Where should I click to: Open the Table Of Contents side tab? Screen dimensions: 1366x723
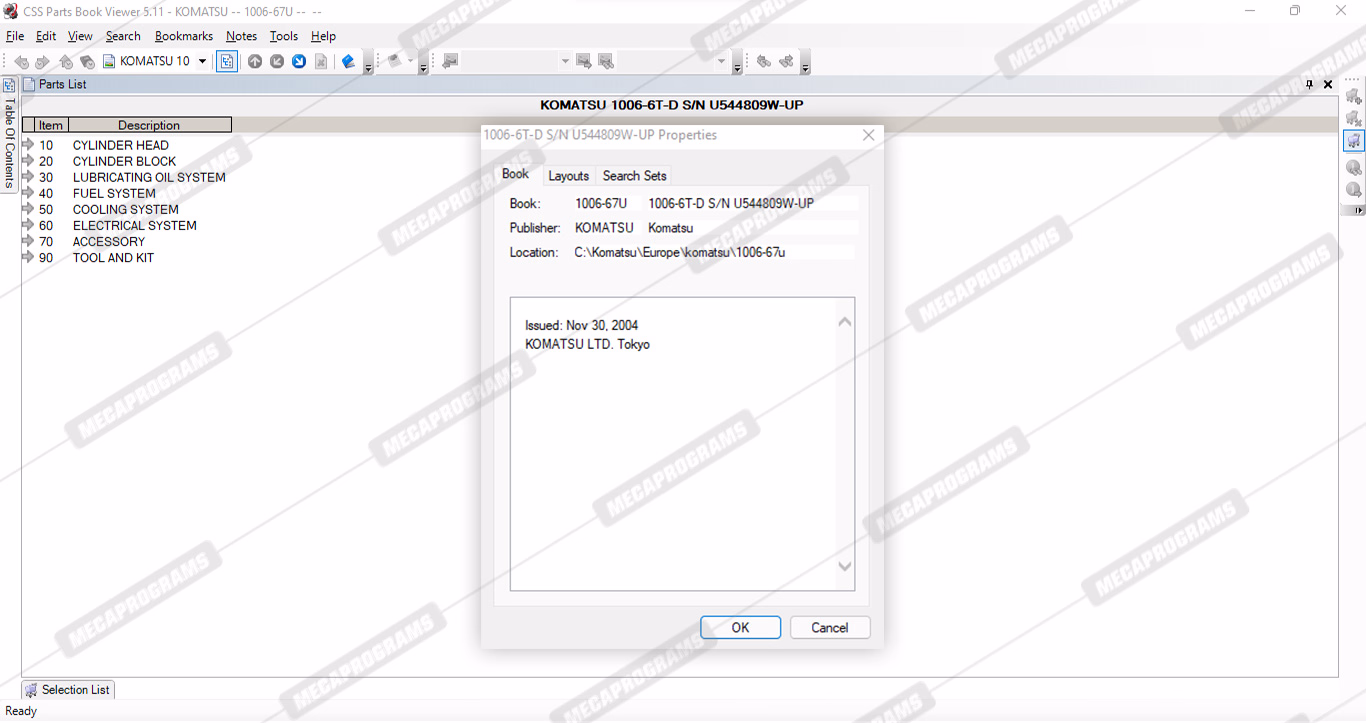point(9,140)
